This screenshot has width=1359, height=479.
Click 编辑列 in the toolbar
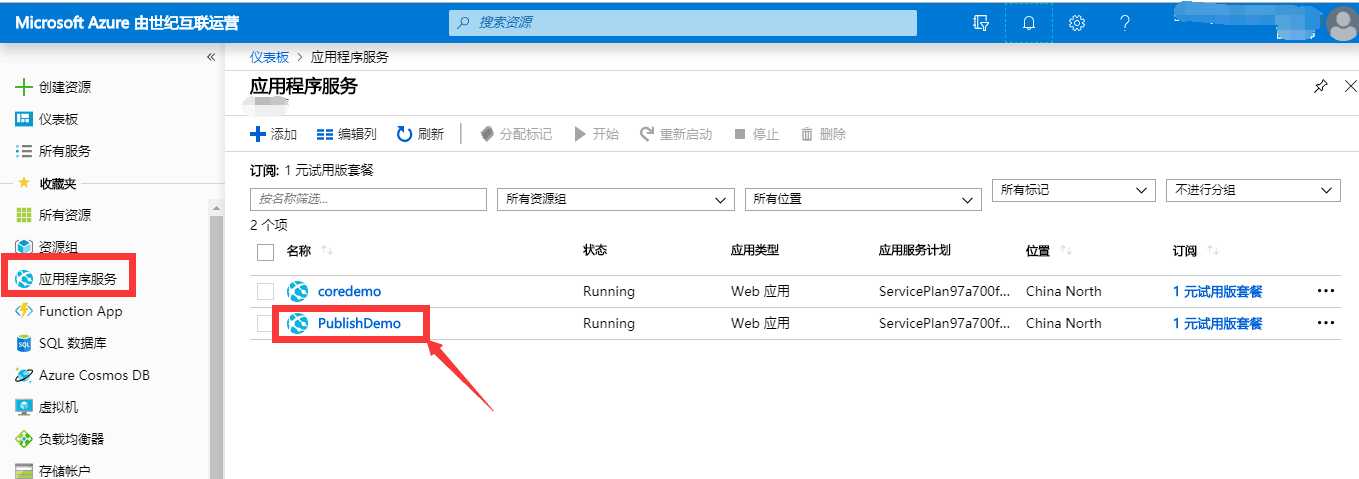tap(346, 134)
